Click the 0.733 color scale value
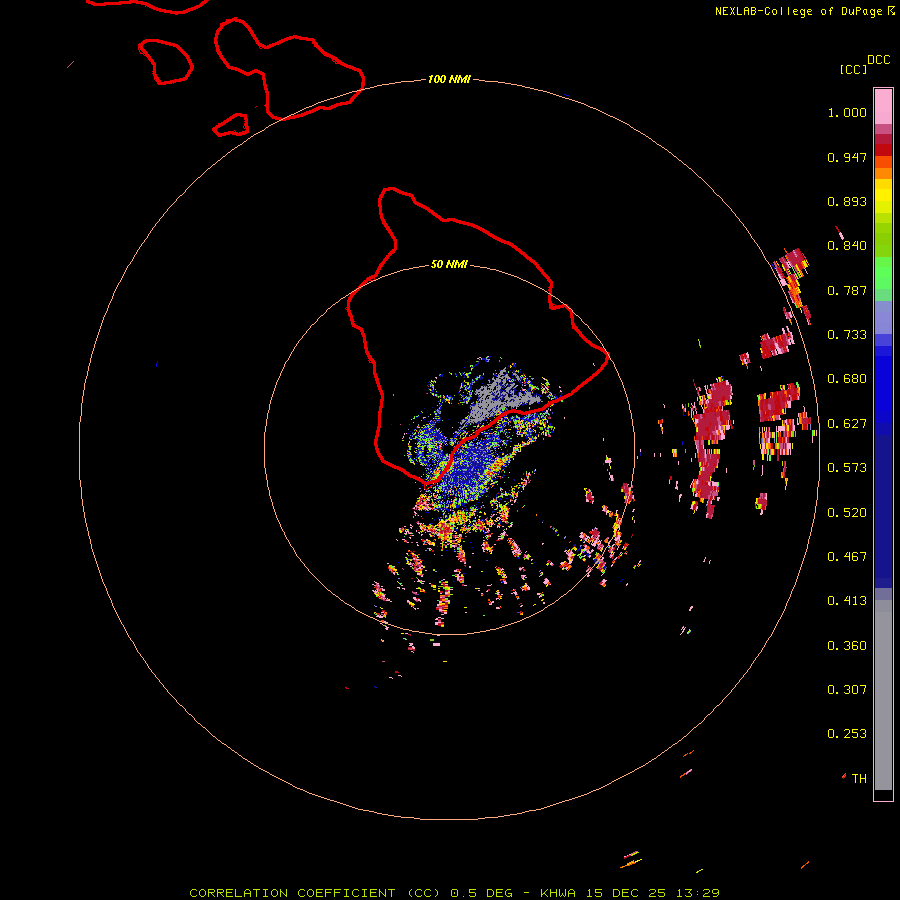 click(847, 335)
